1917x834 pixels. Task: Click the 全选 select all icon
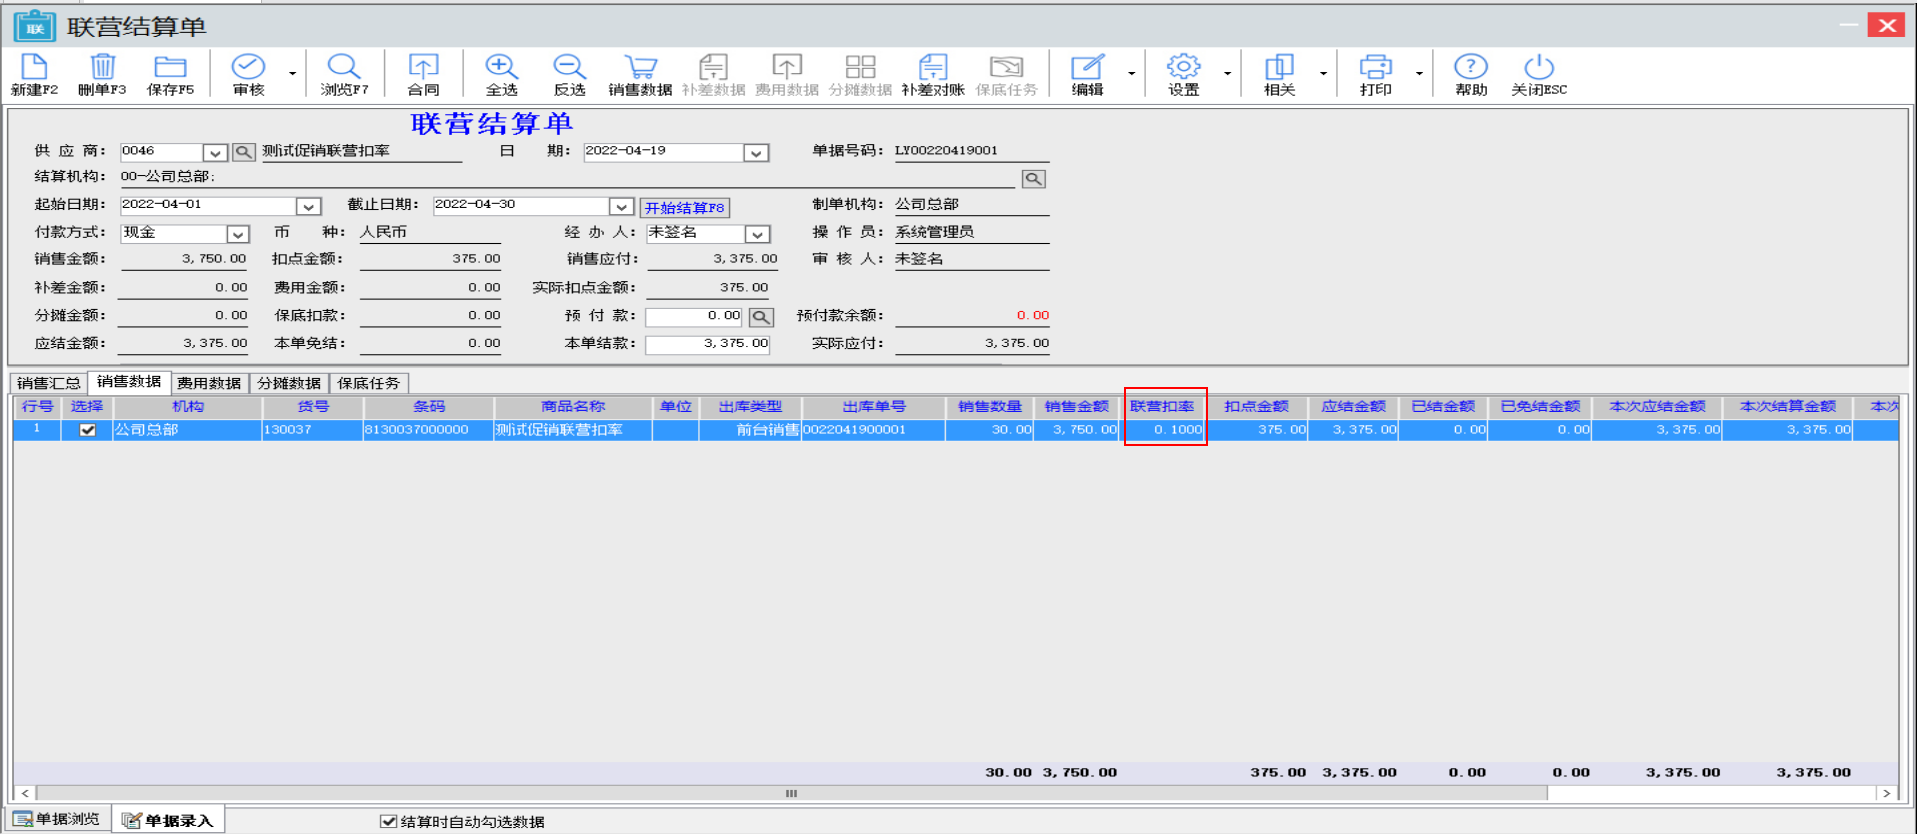tap(501, 68)
